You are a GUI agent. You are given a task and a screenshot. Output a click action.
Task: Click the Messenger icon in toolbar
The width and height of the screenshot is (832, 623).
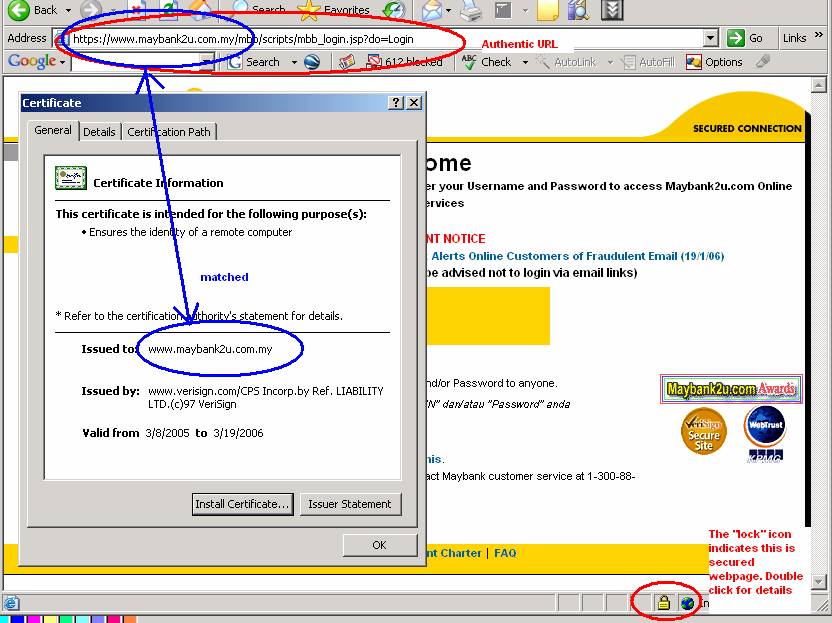pyautogui.click(x=612, y=10)
